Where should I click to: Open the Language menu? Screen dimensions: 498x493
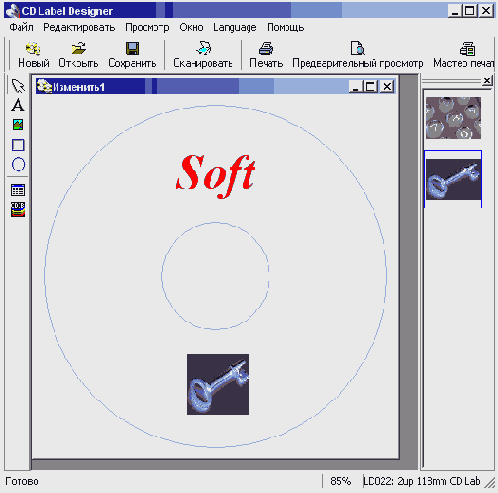tap(235, 27)
